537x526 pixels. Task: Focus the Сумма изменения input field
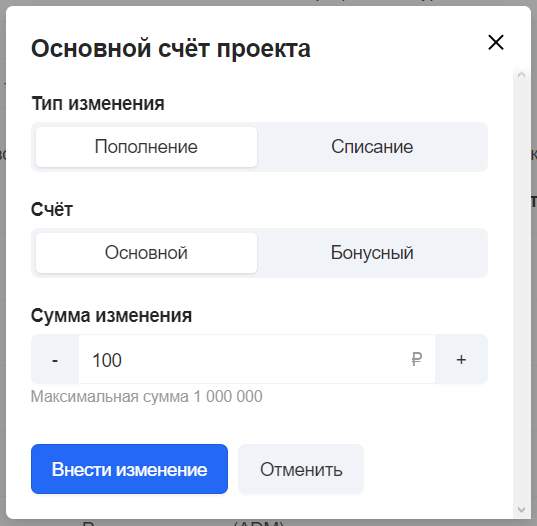(257, 359)
